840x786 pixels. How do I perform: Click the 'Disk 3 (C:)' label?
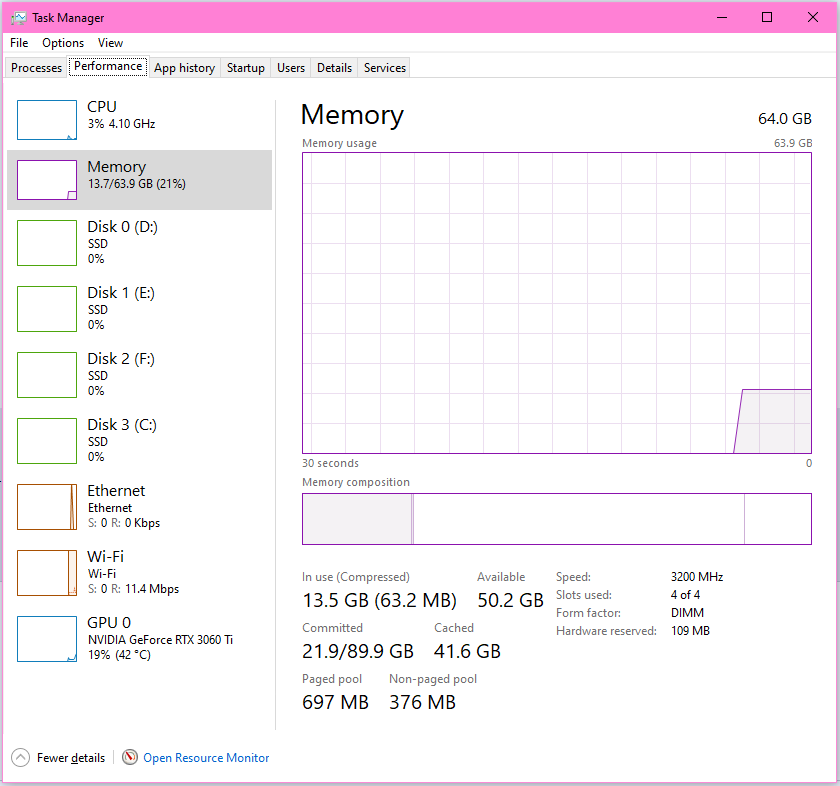coord(122,424)
